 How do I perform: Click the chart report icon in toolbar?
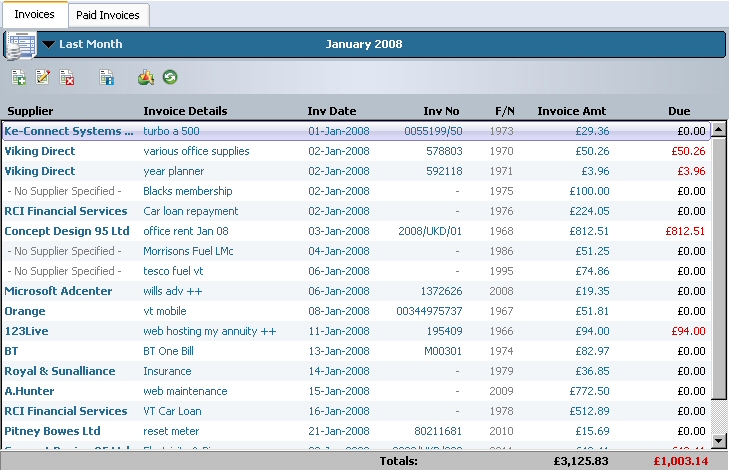pyautogui.click(x=147, y=77)
